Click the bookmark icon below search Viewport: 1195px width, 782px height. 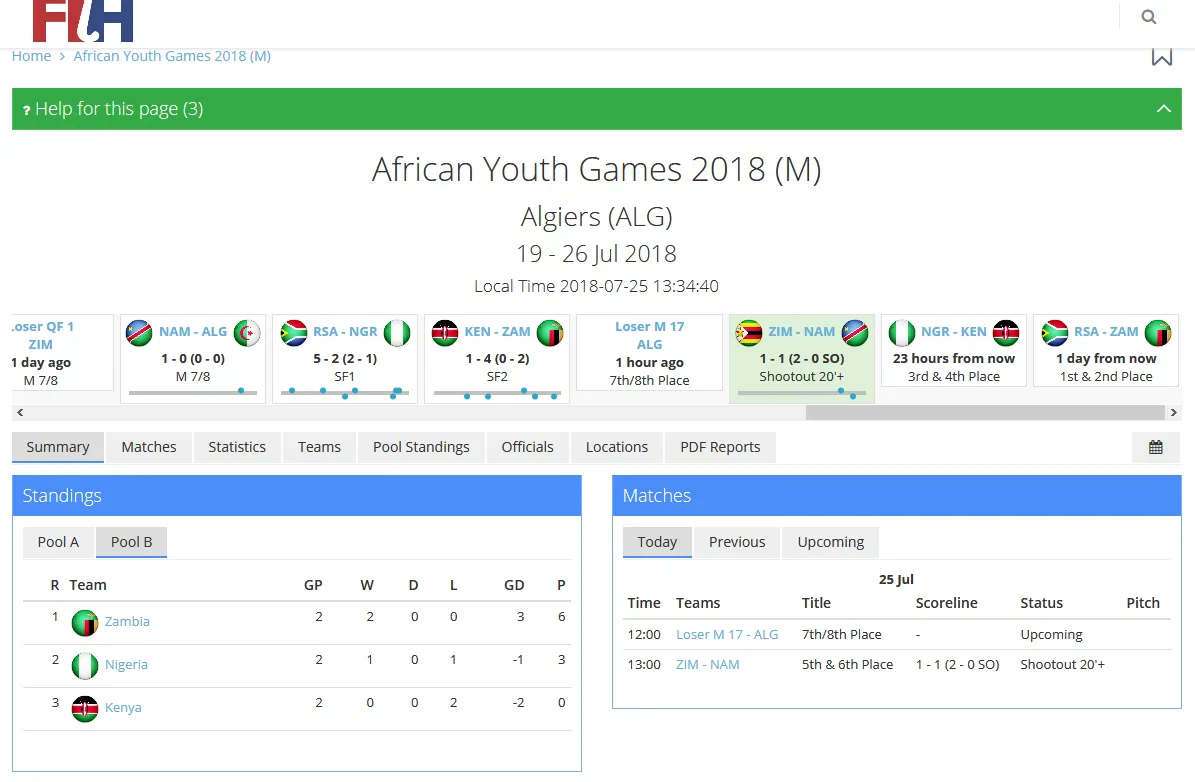pos(1162,56)
